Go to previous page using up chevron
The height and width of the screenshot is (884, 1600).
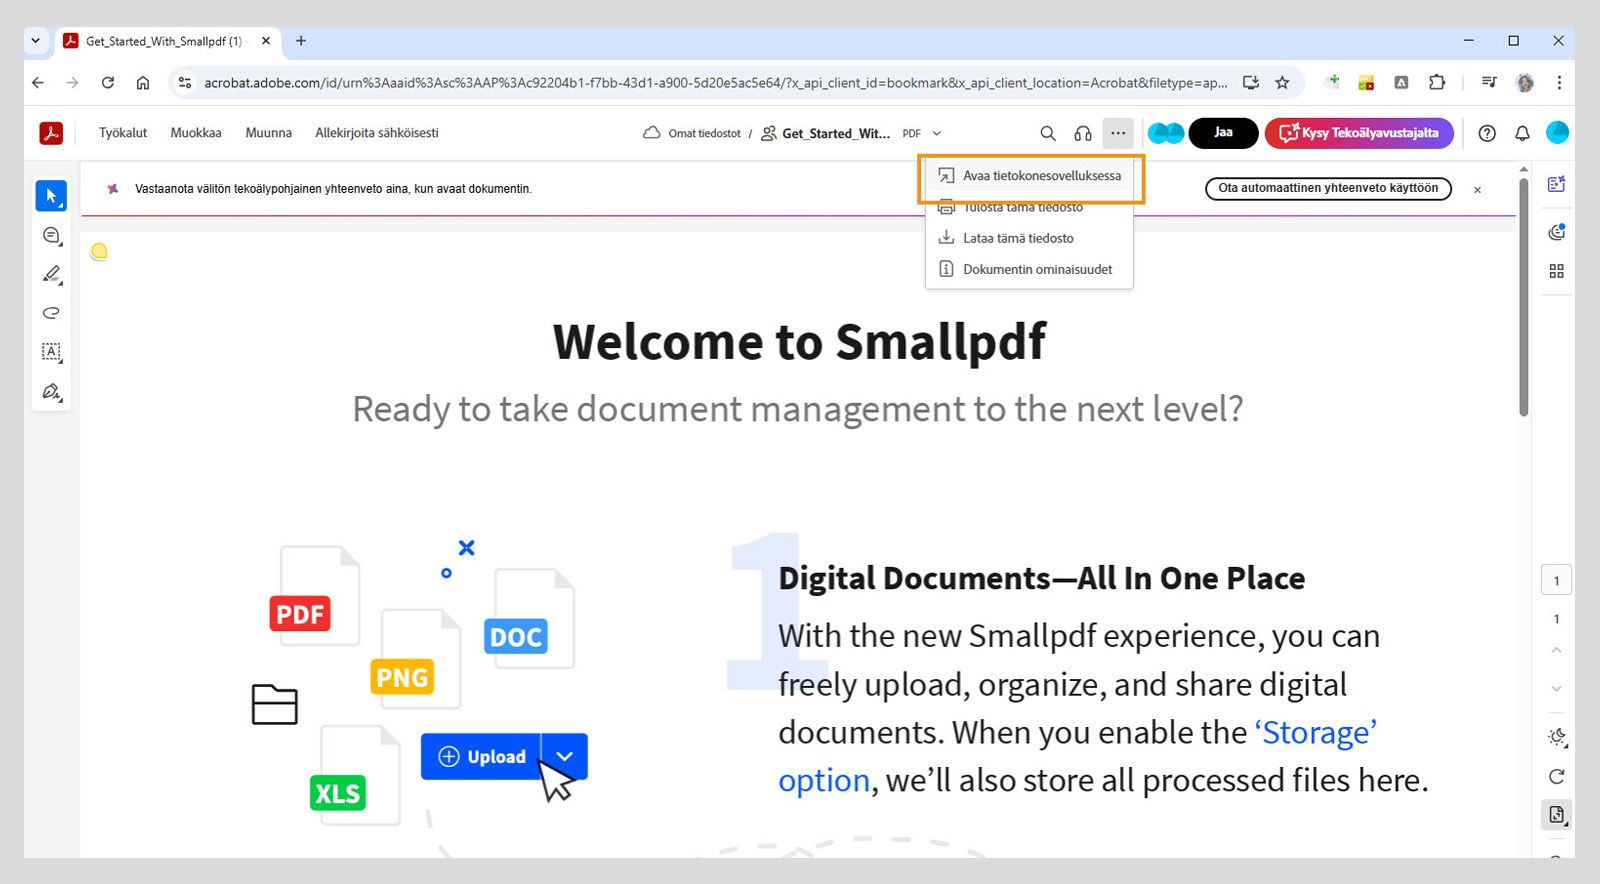pyautogui.click(x=1556, y=650)
